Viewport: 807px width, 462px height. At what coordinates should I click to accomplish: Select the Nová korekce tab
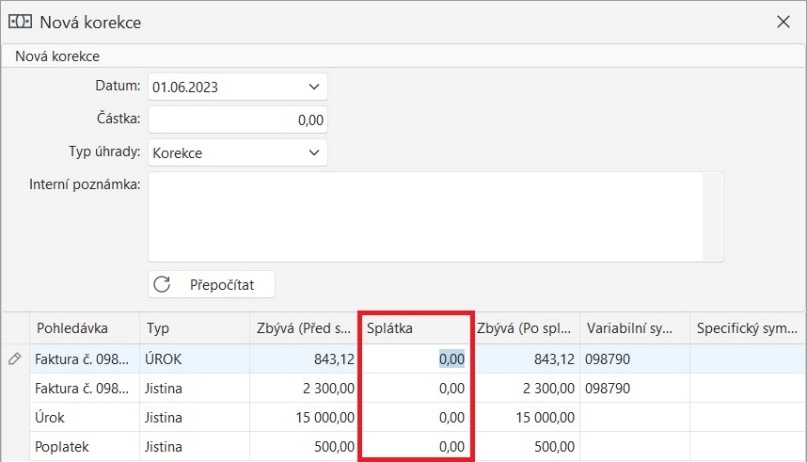pos(57,57)
